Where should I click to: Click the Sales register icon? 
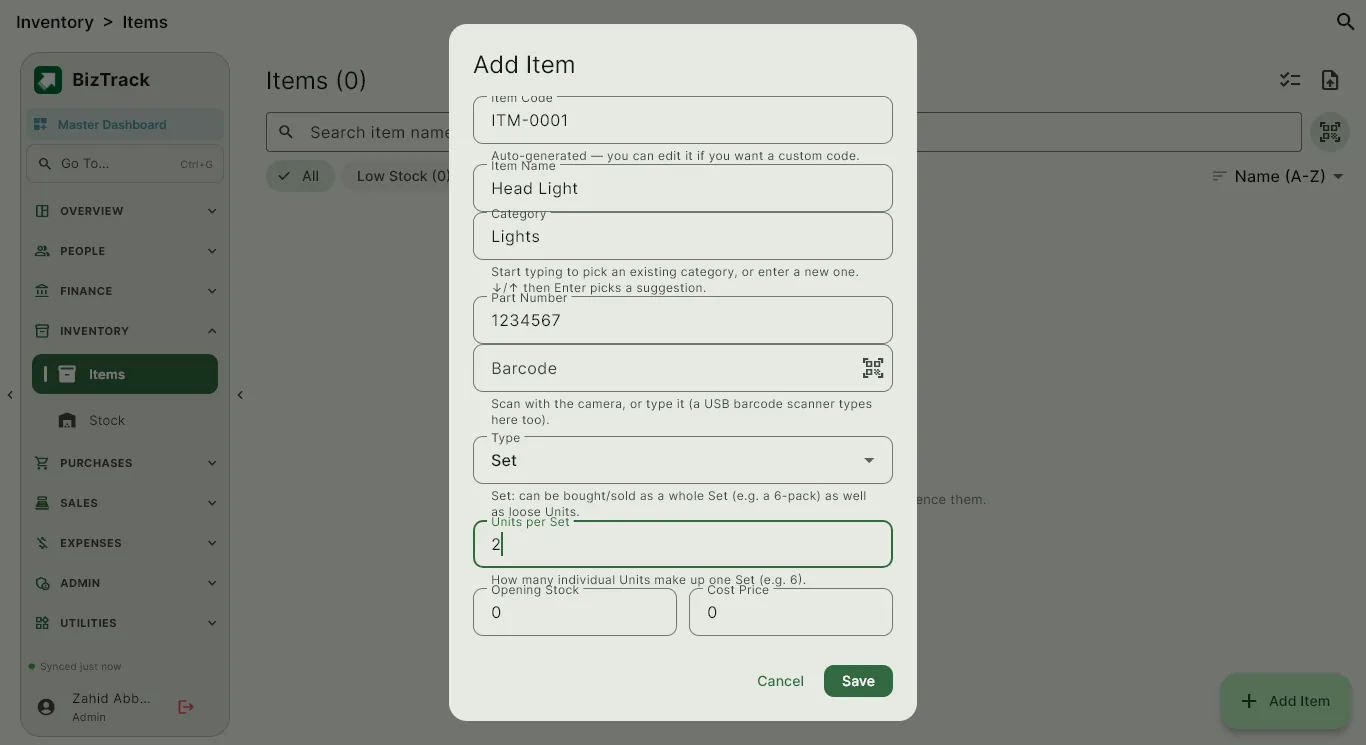pos(42,503)
